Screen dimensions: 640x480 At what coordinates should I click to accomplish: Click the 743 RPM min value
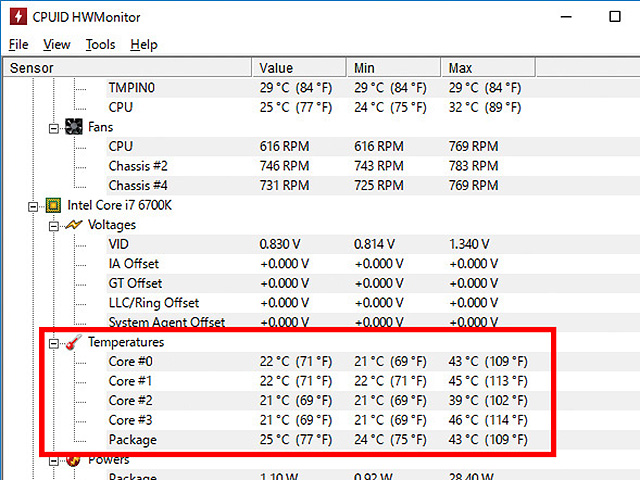tap(379, 166)
